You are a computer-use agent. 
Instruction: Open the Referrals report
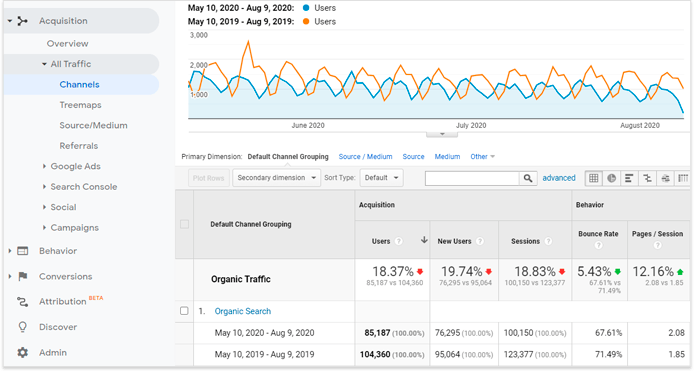79,146
